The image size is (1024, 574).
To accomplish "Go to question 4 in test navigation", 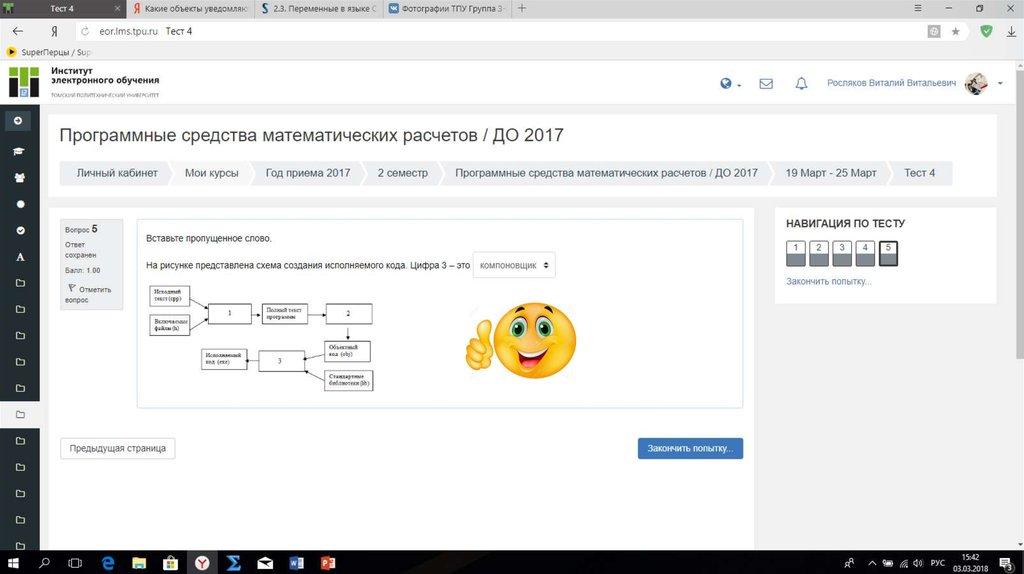I will tap(865, 253).
